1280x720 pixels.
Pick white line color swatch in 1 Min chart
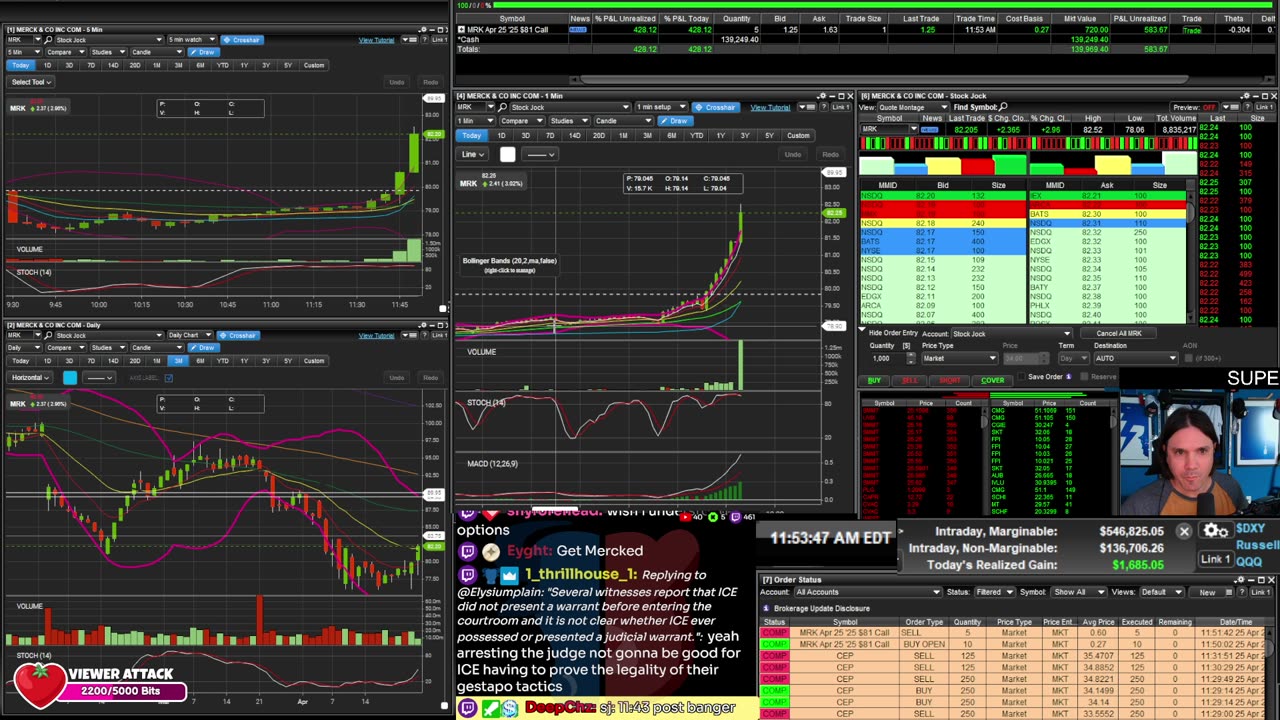[x=508, y=154]
